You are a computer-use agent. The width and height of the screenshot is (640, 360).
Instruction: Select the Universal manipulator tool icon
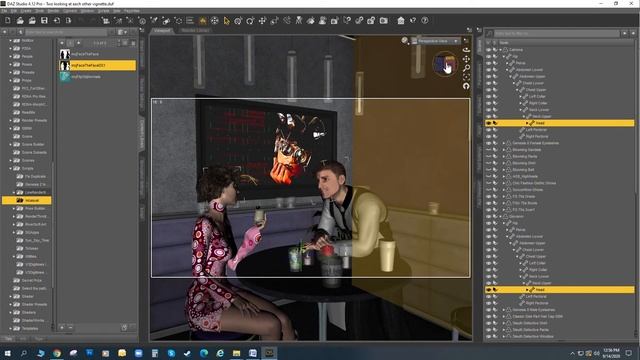point(238,20)
